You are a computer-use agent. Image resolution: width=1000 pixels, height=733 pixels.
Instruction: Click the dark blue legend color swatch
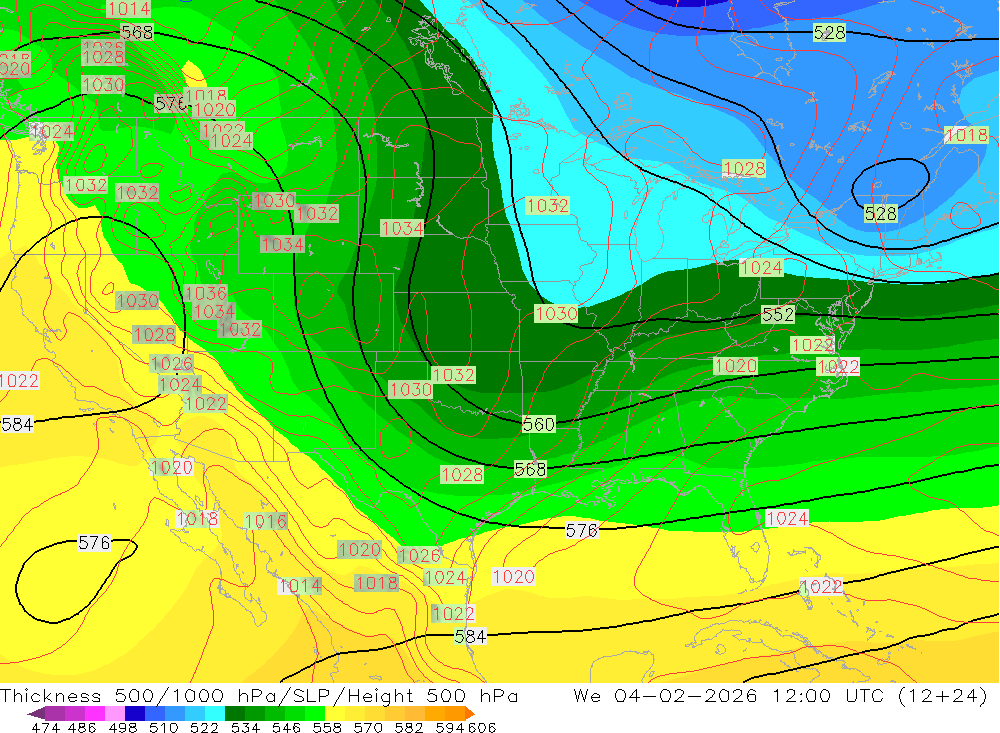click(135, 713)
